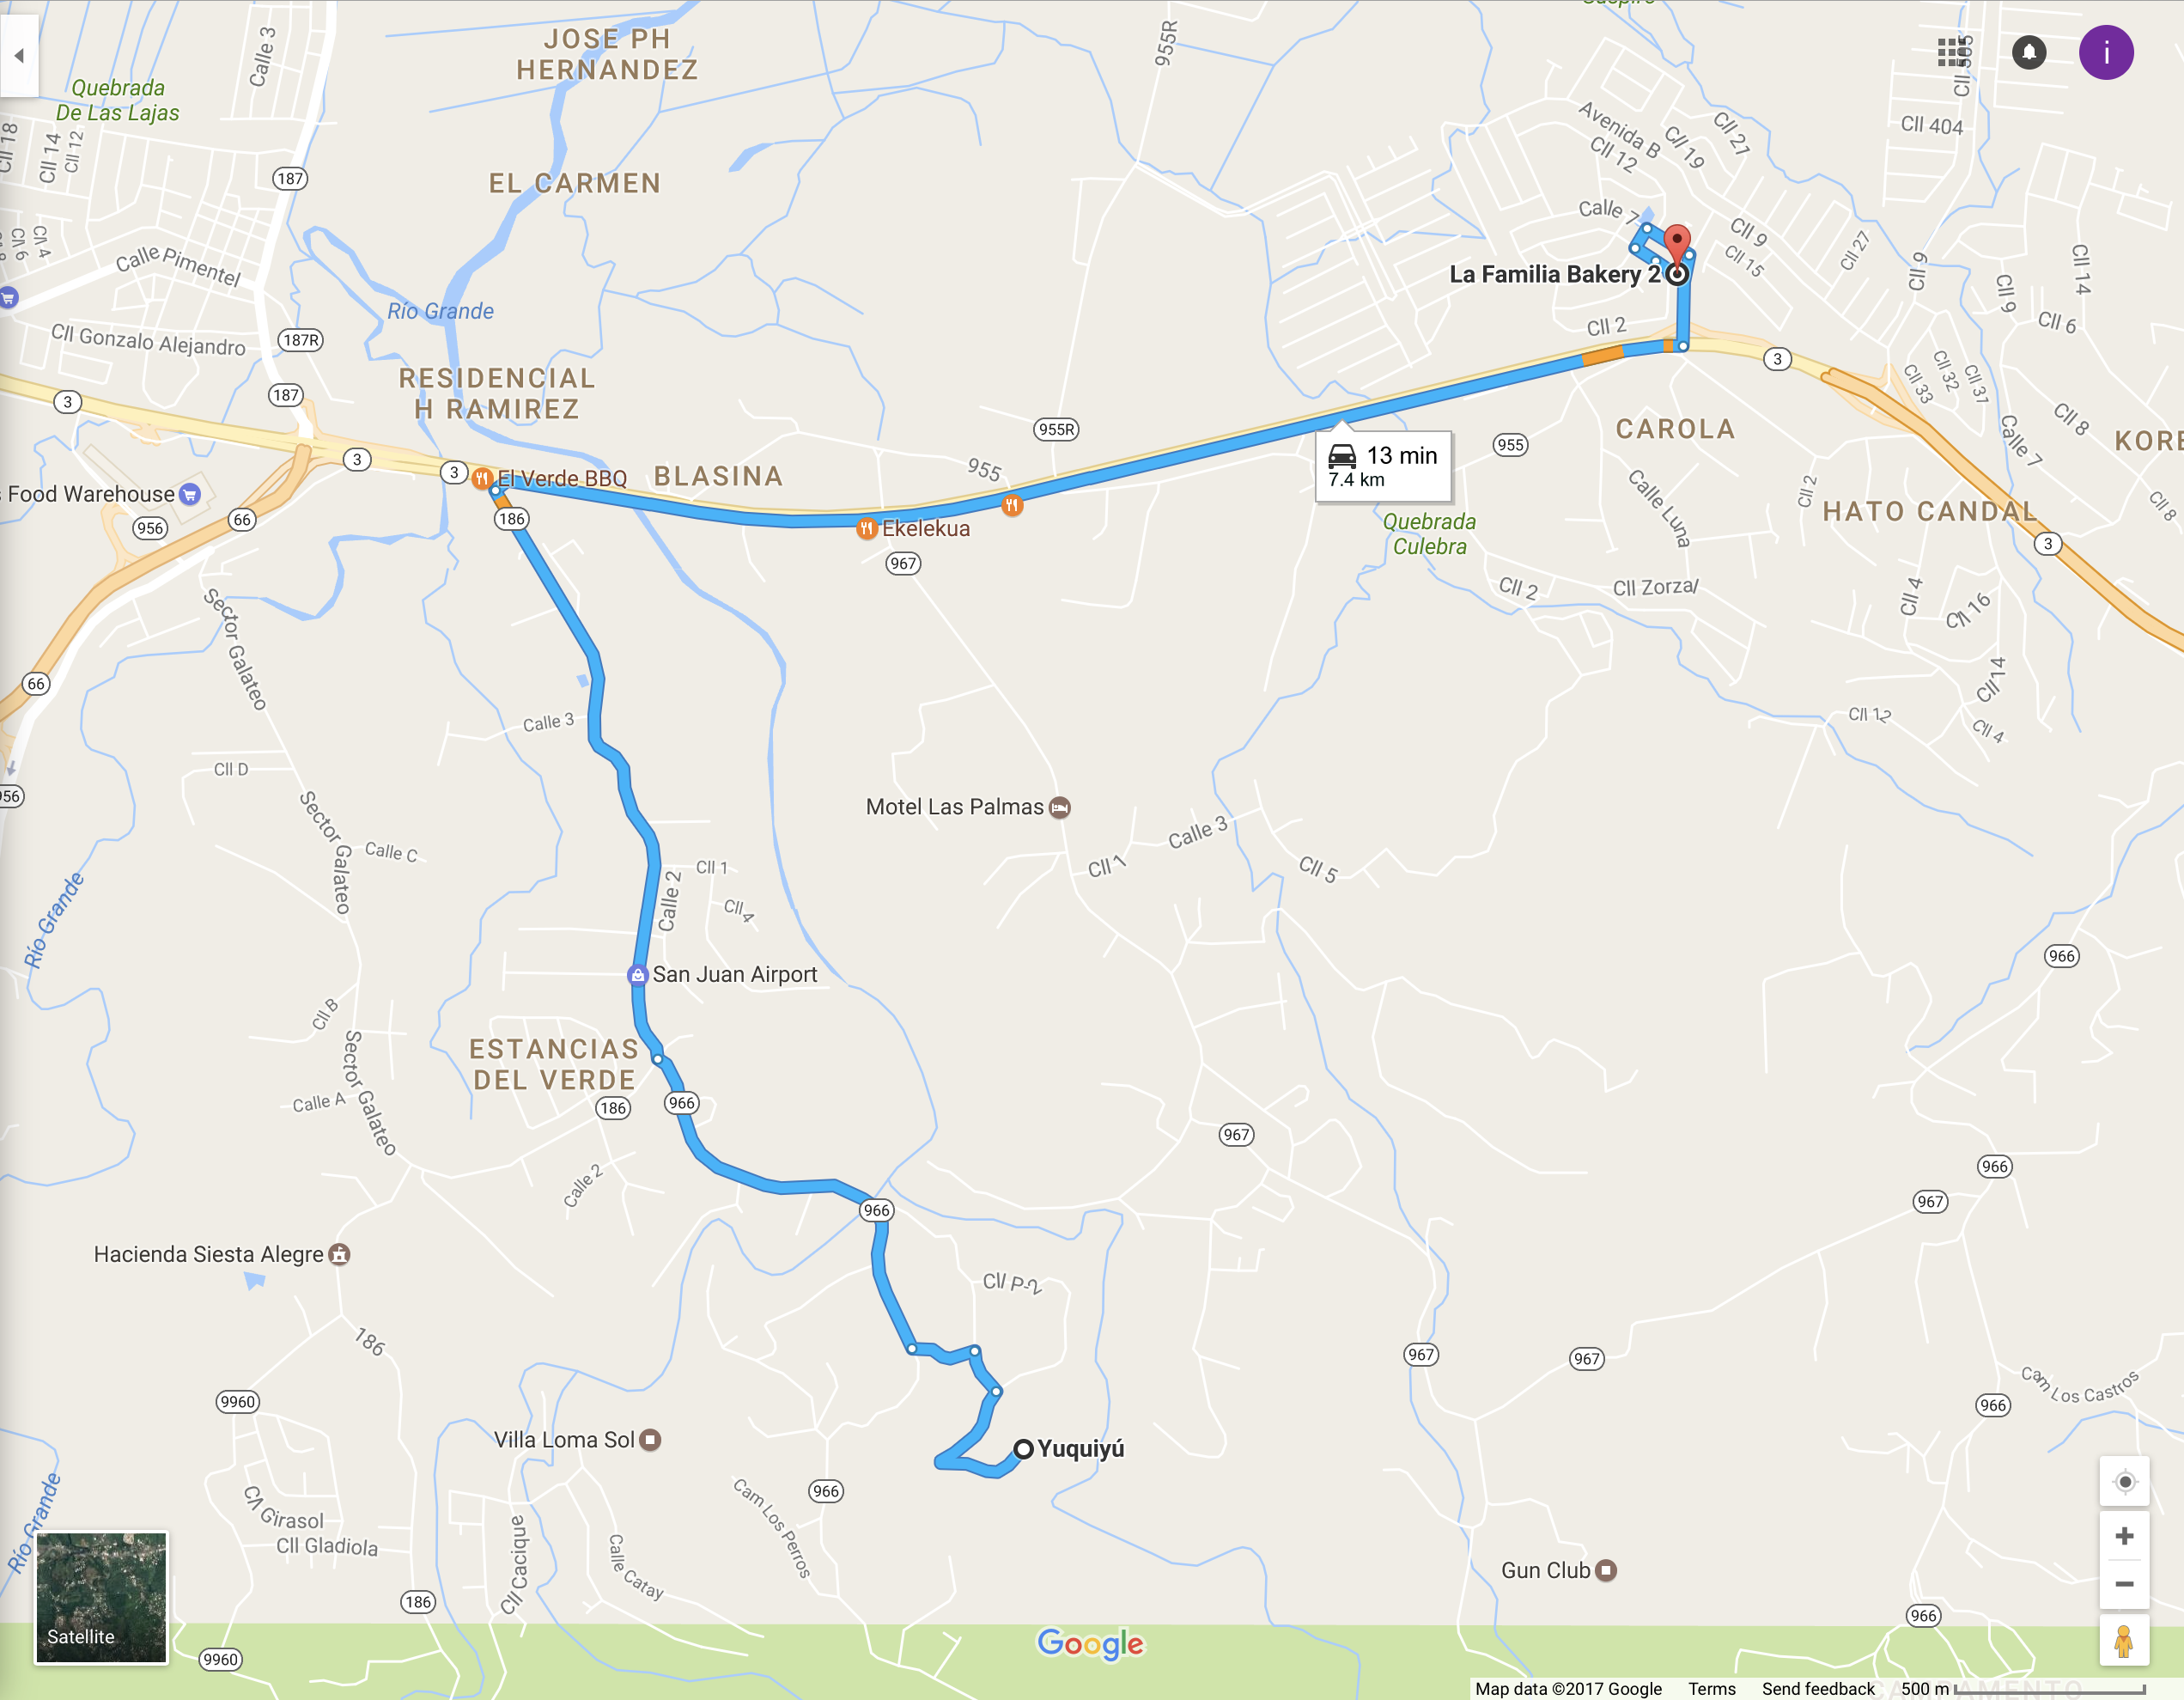Select the Yuquiyú route origin point
This screenshot has width=2184, height=1700.
(x=1023, y=1449)
